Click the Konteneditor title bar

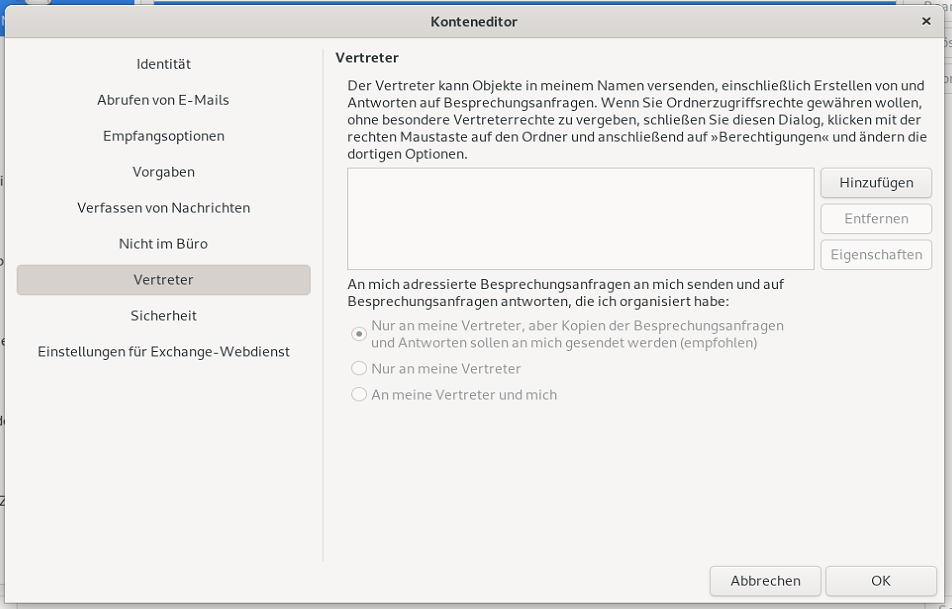(x=476, y=21)
